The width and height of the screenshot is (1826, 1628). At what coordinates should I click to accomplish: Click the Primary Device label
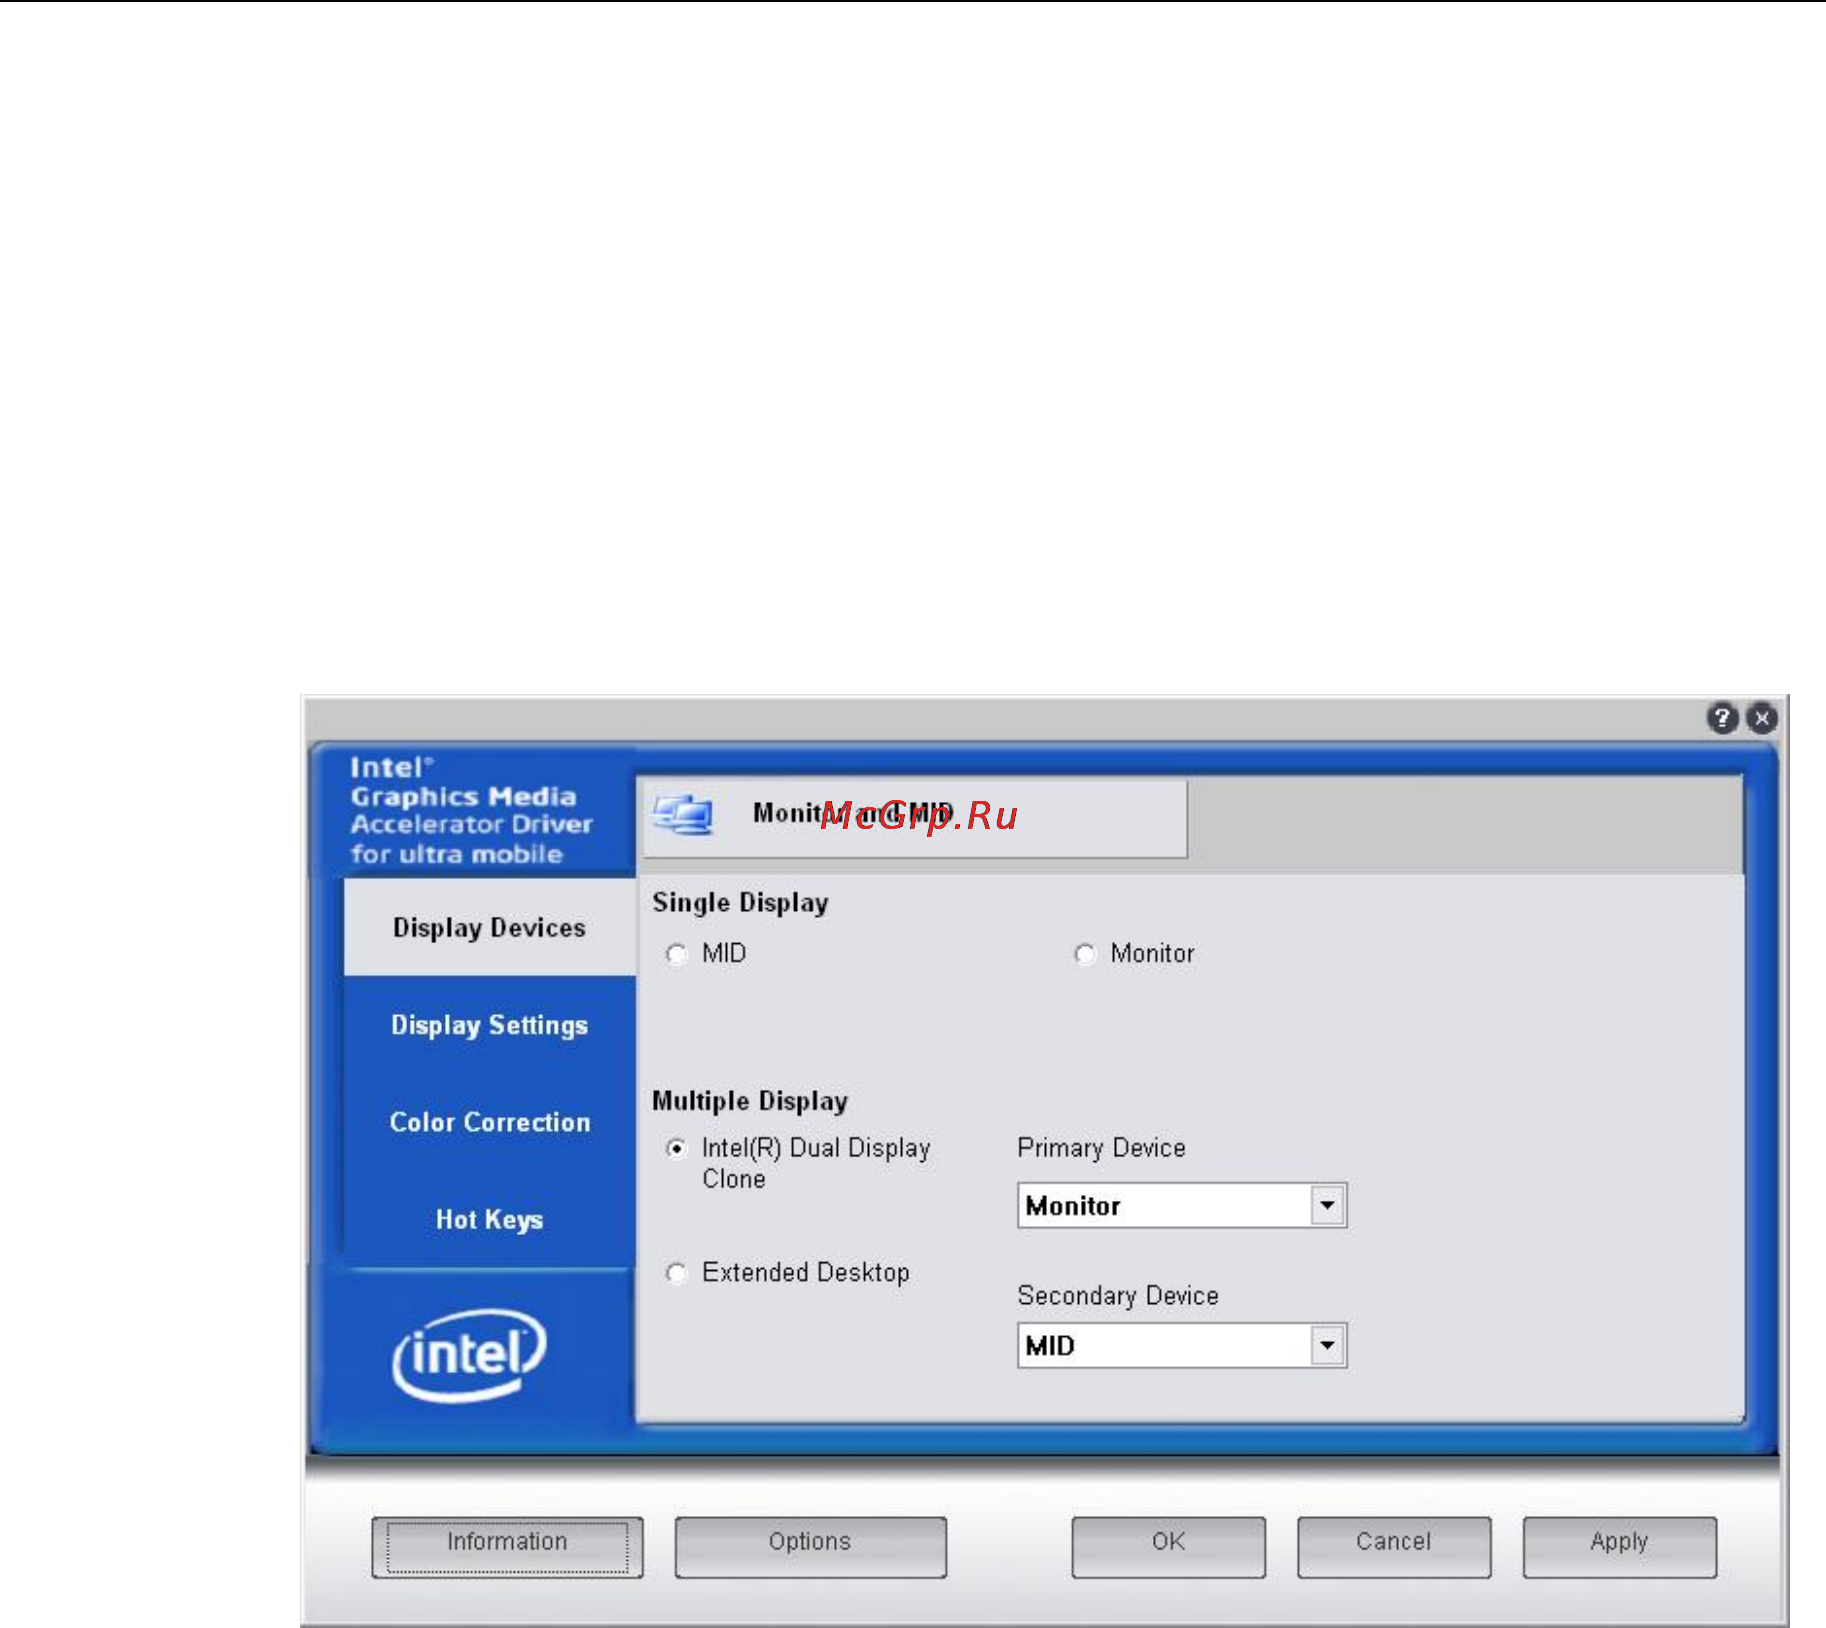(x=1101, y=1148)
